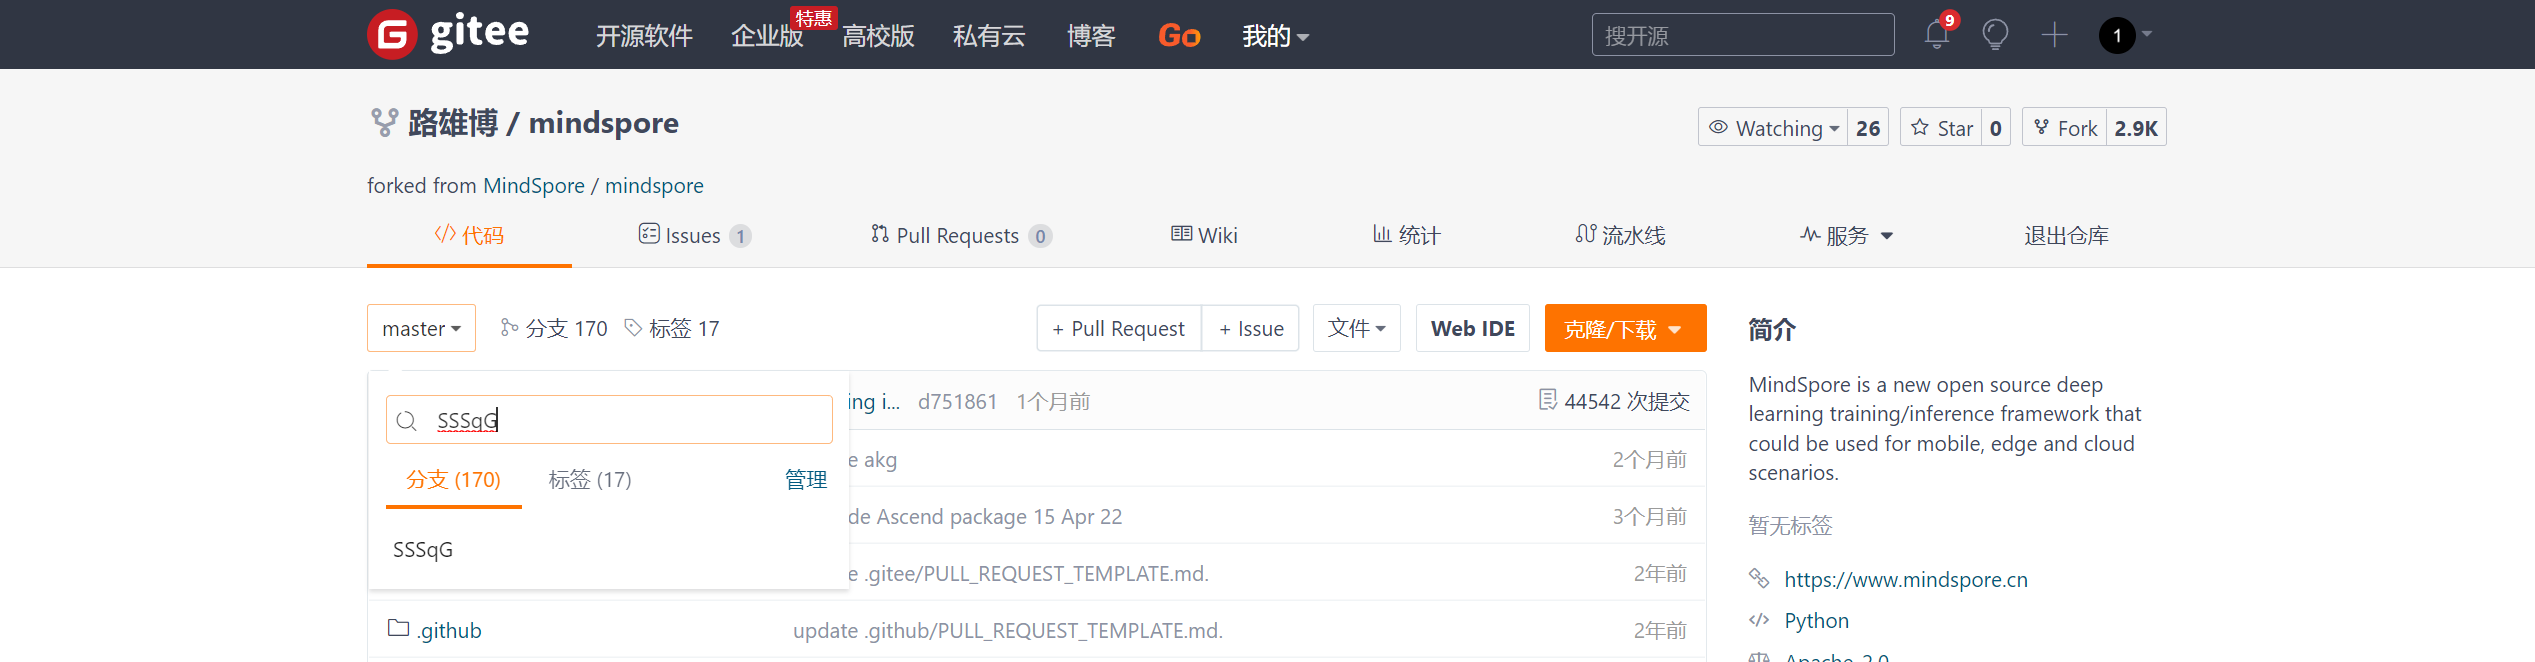Screen dimensions: 2535x662
Task: Click the search magnifier in branch filter
Action: click(406, 420)
